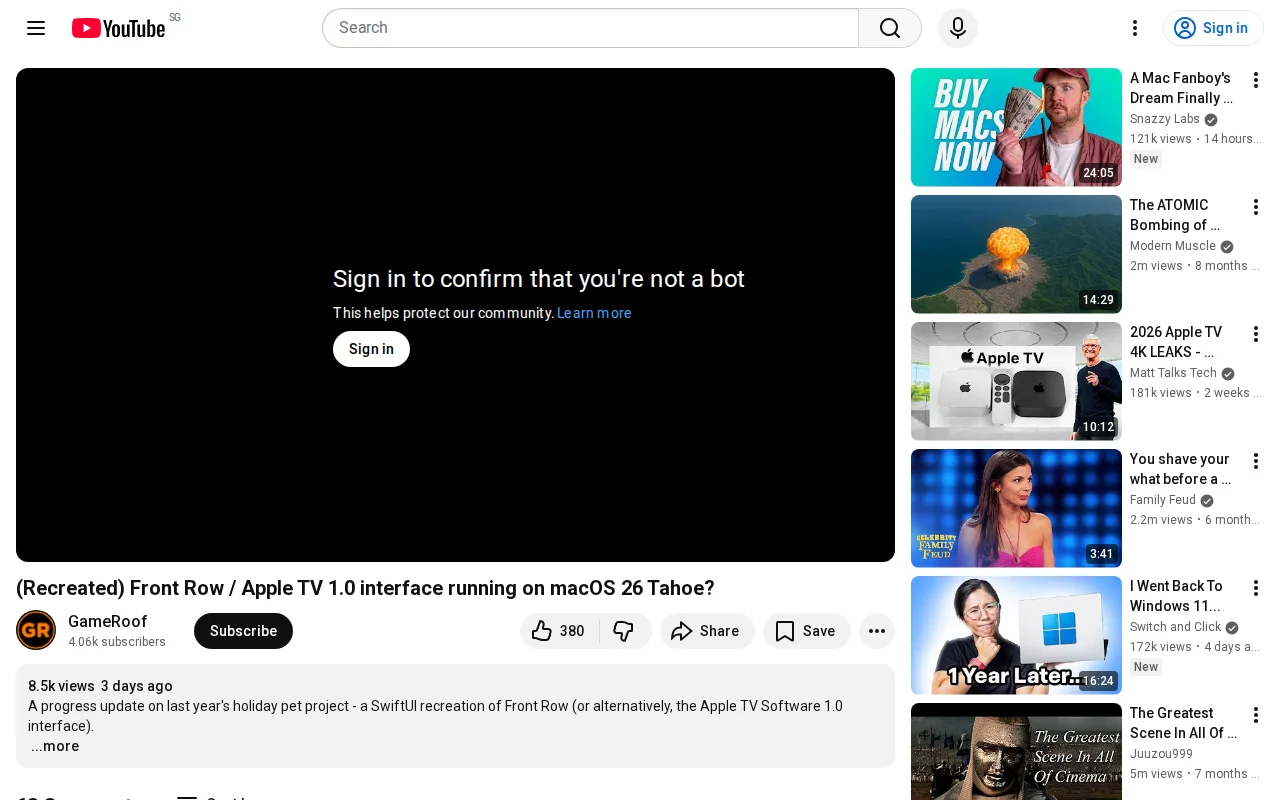1280x800 pixels.
Task: Click the 16:24 duration badge
Action: [1098, 681]
